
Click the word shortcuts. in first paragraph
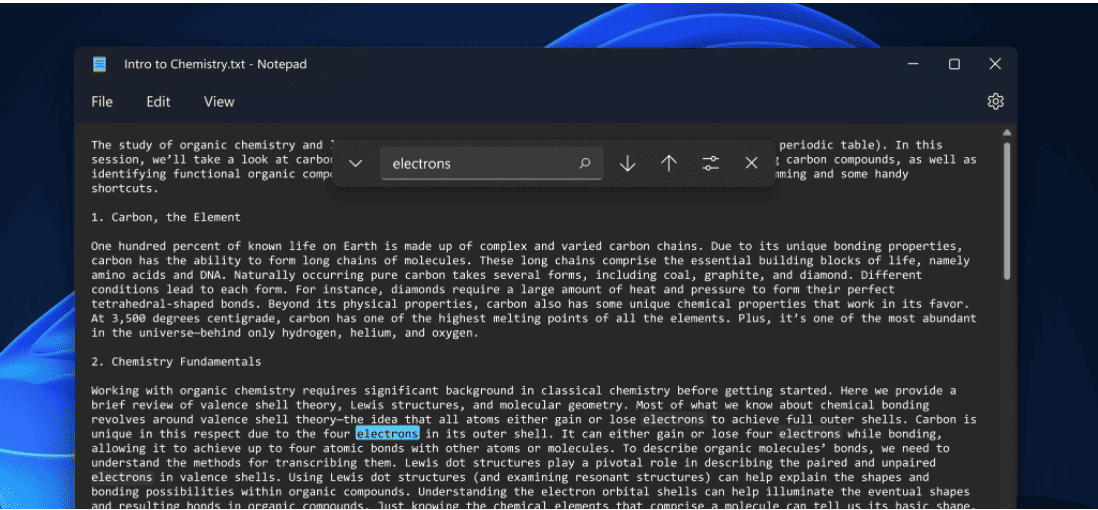125,188
